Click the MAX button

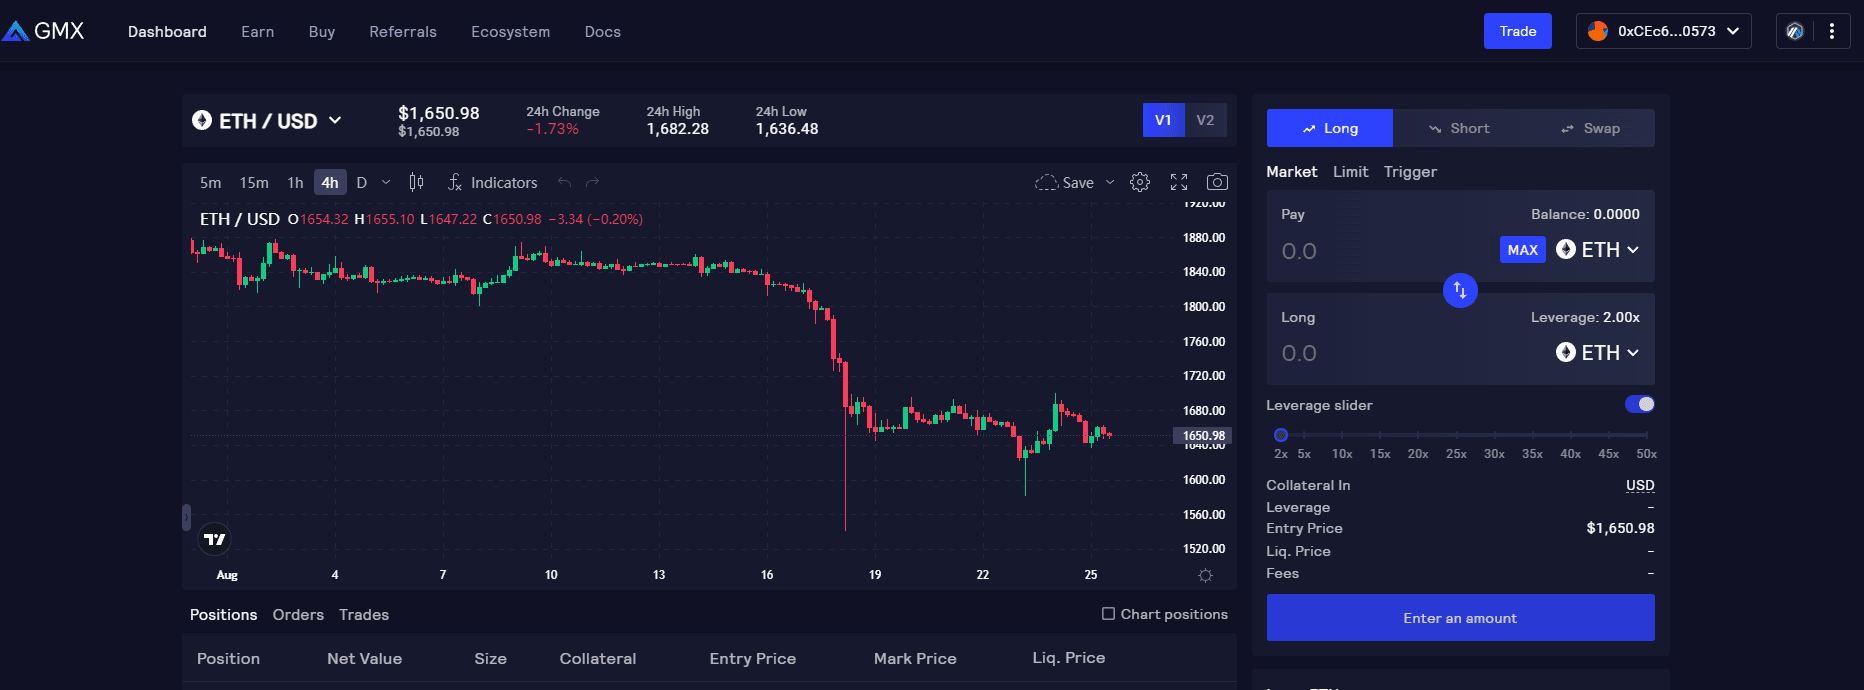pos(1523,250)
